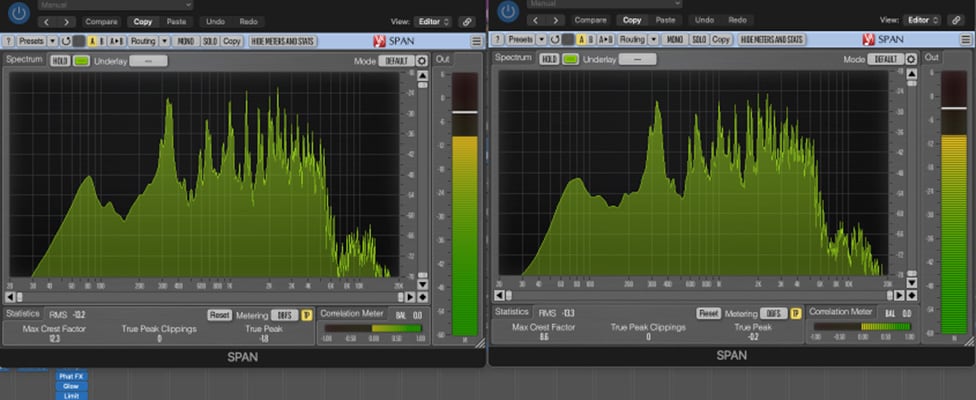Toggle SOLO in right SPAN
Image resolution: width=976 pixels, height=400 pixels.
pos(700,39)
